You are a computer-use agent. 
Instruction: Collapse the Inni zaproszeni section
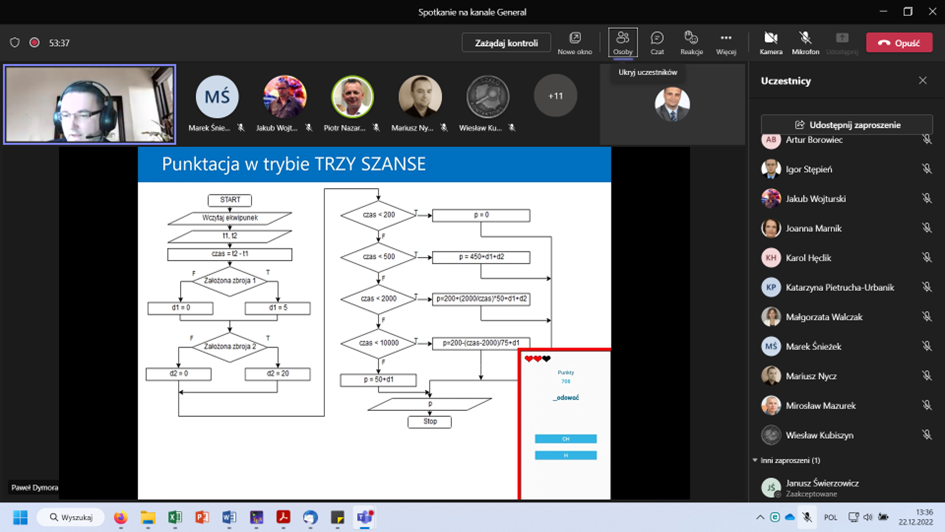[755, 460]
